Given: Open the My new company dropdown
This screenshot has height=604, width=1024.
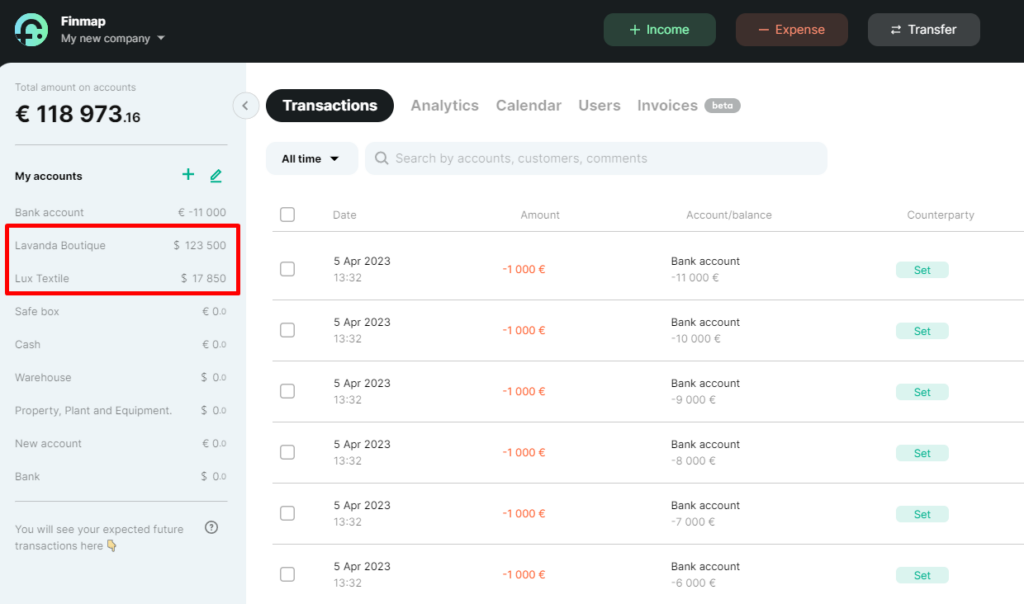Looking at the screenshot, I should (x=112, y=39).
